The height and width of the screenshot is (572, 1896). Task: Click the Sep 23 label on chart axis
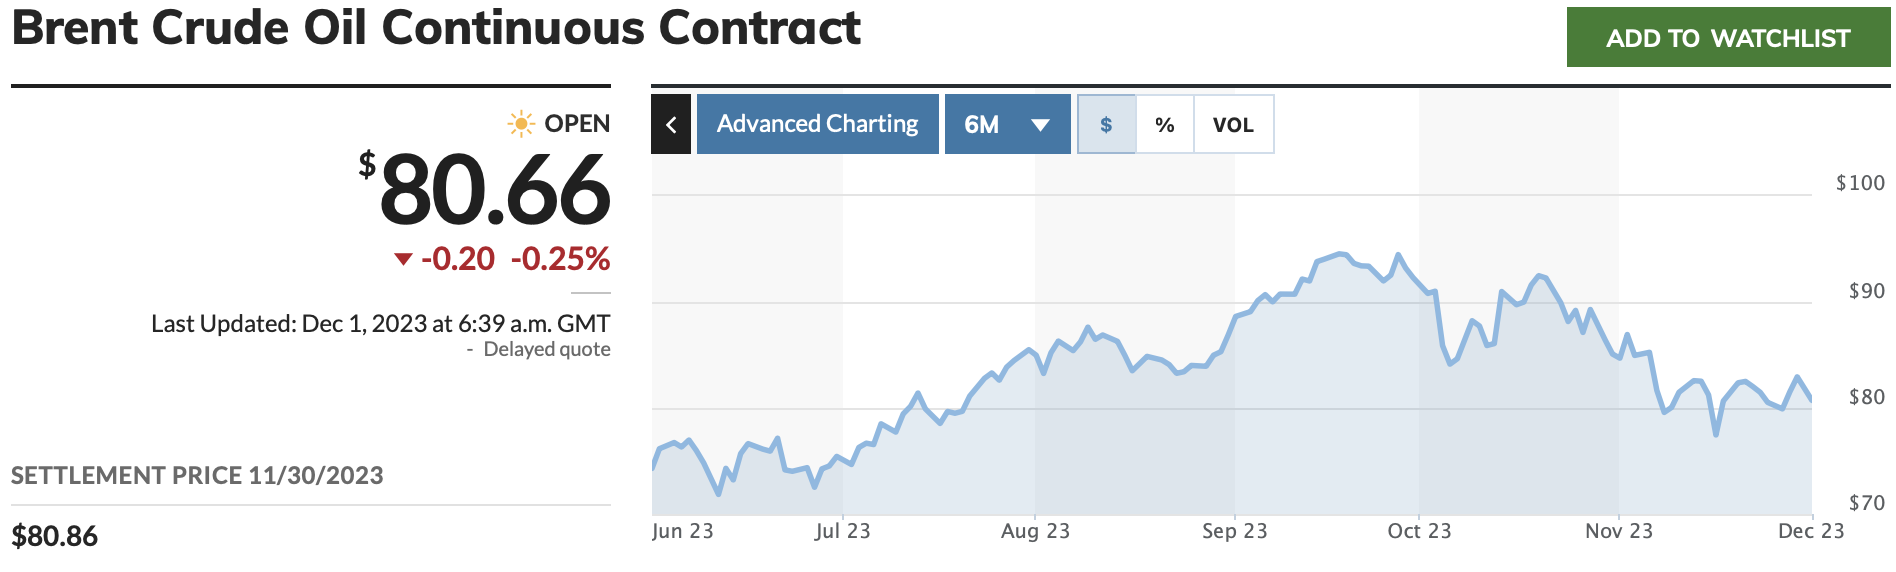[x=1234, y=531]
